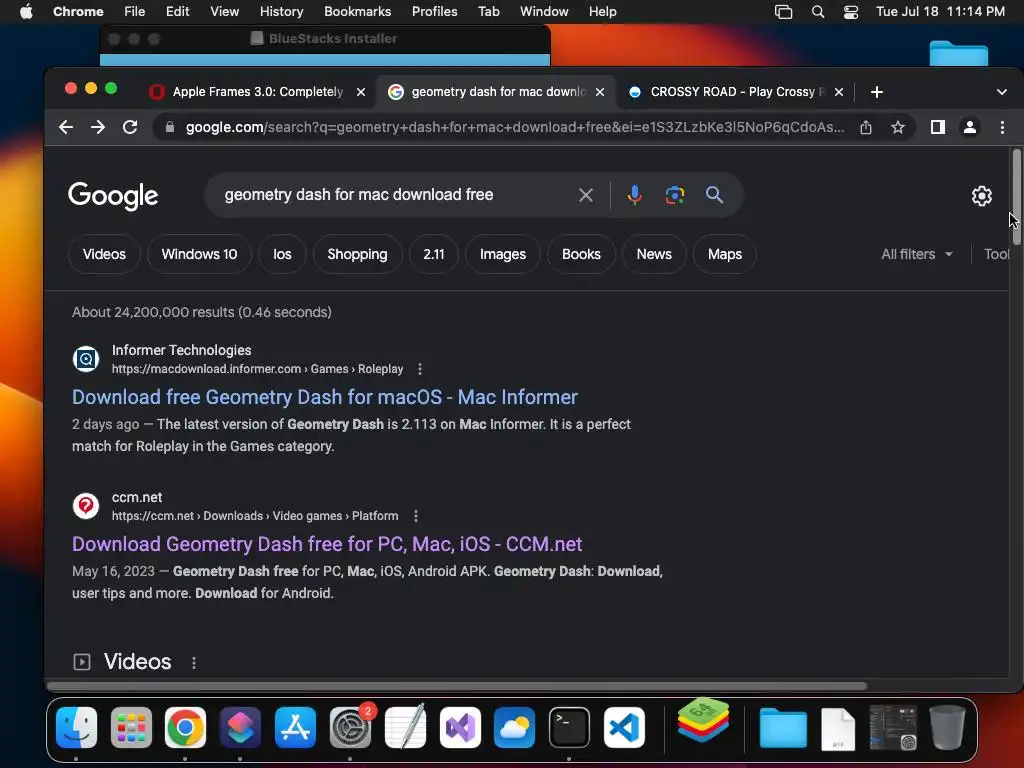Image resolution: width=1024 pixels, height=768 pixels.
Task: Close the geometry dash search tab
Action: [600, 92]
